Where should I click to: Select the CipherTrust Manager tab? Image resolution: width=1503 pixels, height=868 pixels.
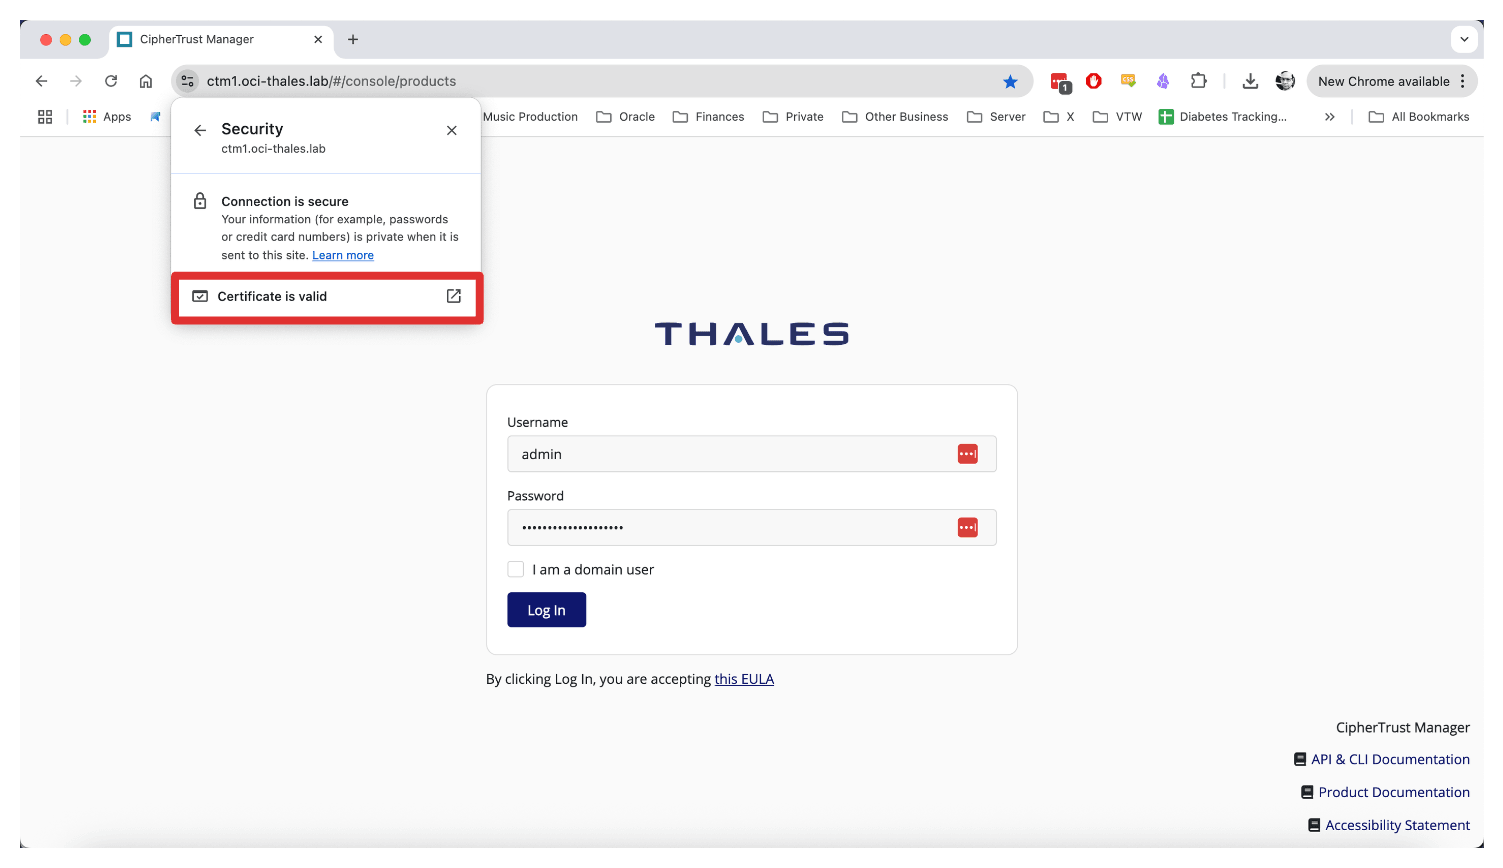point(221,39)
